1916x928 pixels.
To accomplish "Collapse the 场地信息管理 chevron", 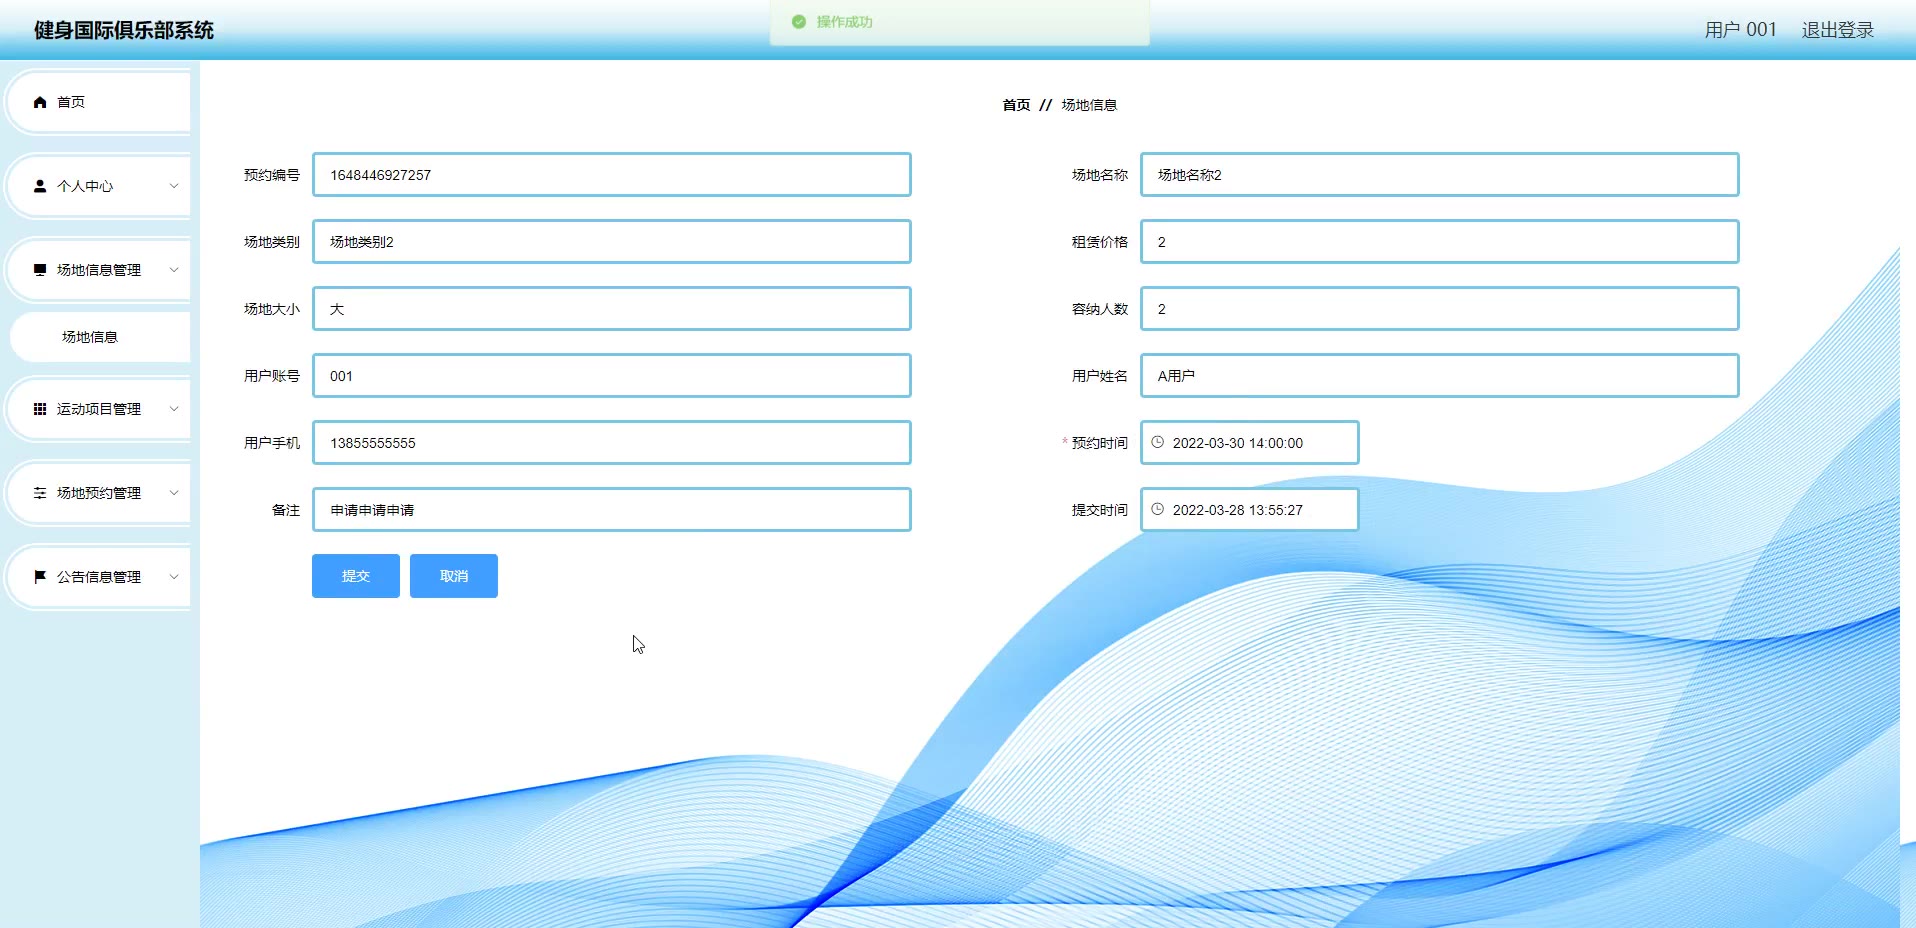I will [174, 270].
